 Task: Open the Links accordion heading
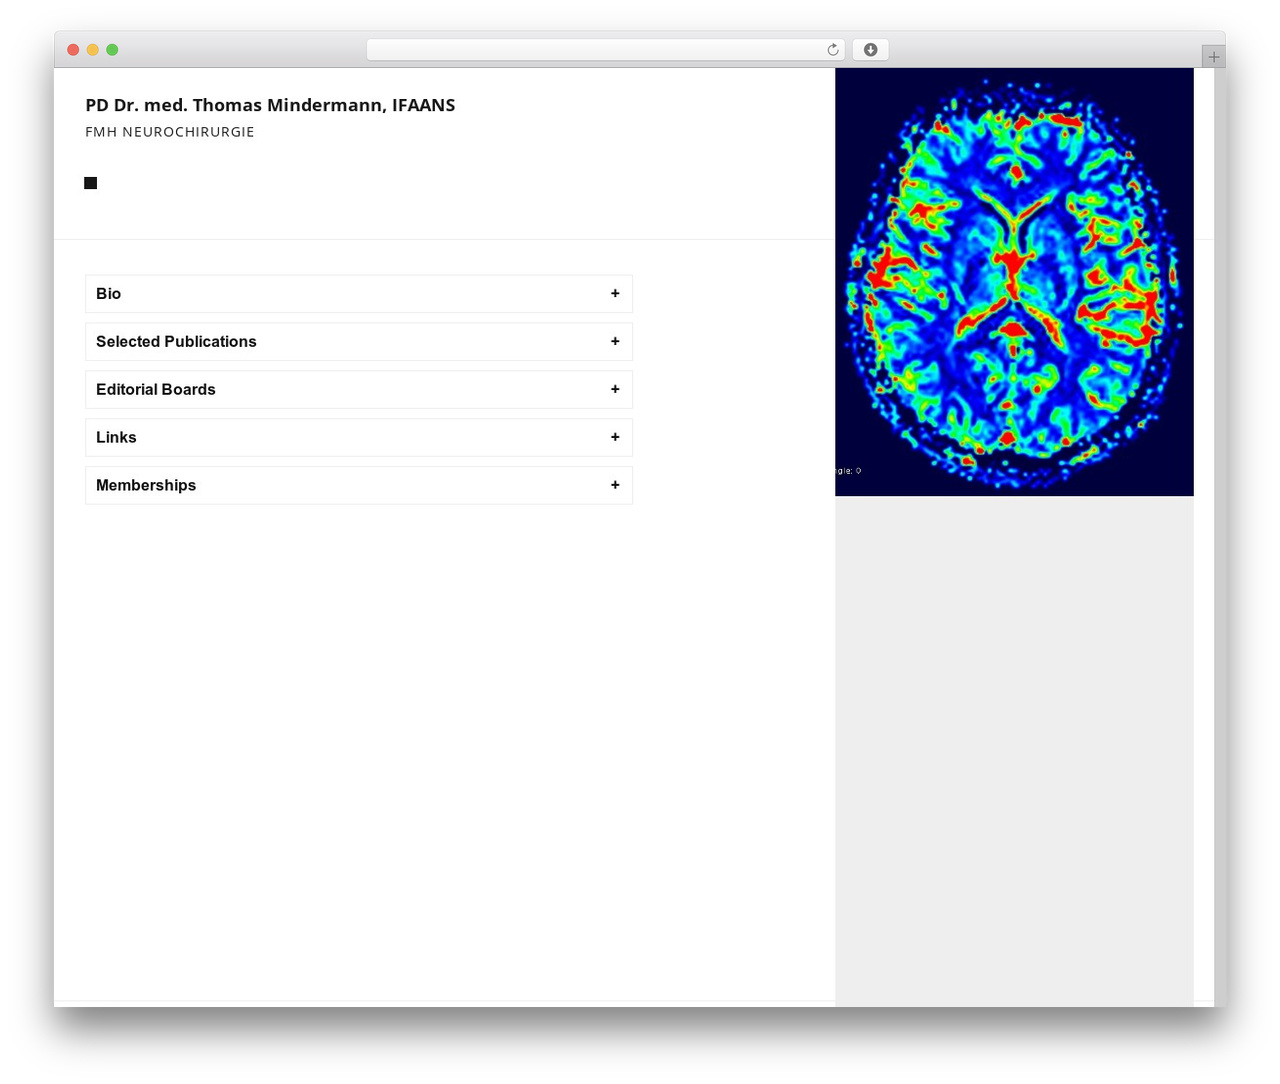click(x=359, y=438)
